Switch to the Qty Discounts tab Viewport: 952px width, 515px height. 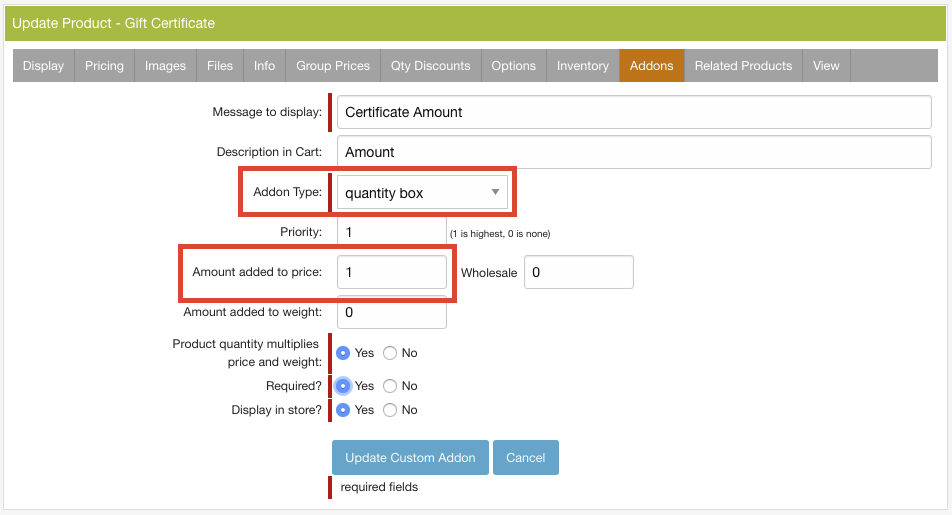pyautogui.click(x=430, y=66)
